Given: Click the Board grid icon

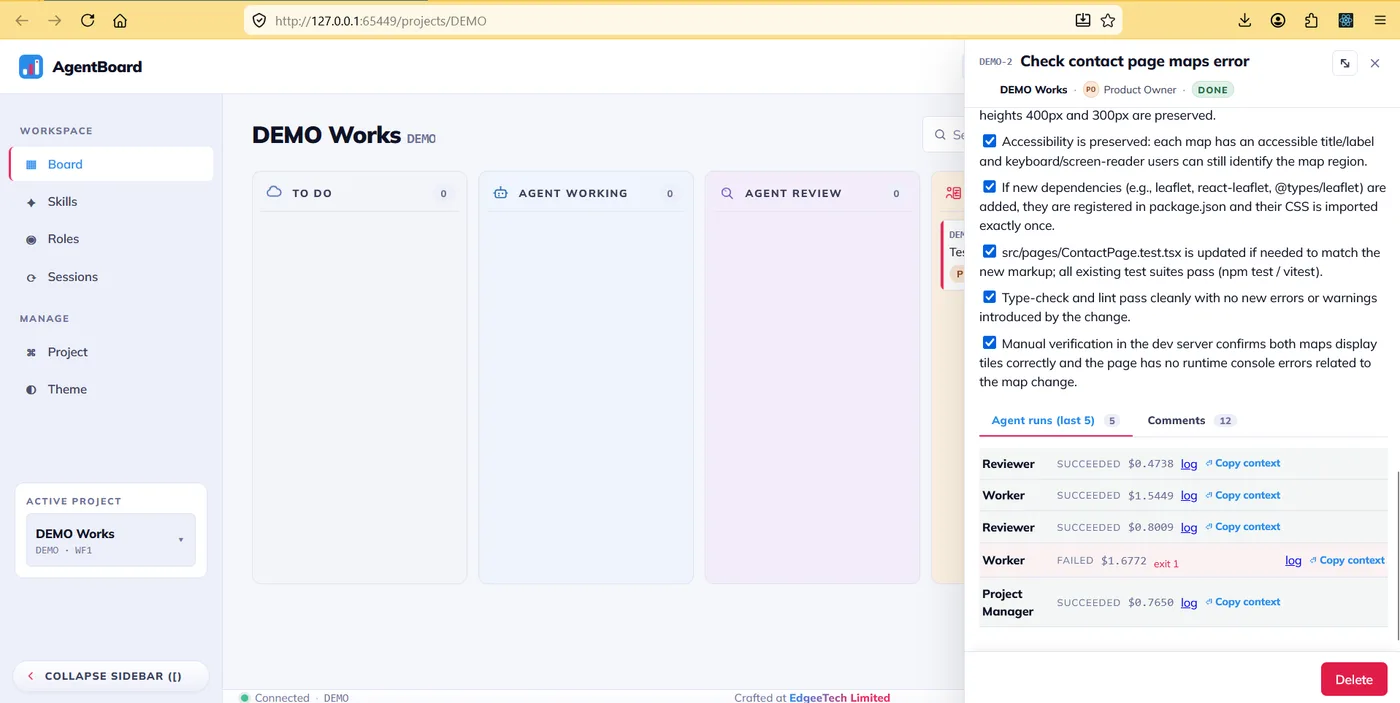Looking at the screenshot, I should coord(31,164).
